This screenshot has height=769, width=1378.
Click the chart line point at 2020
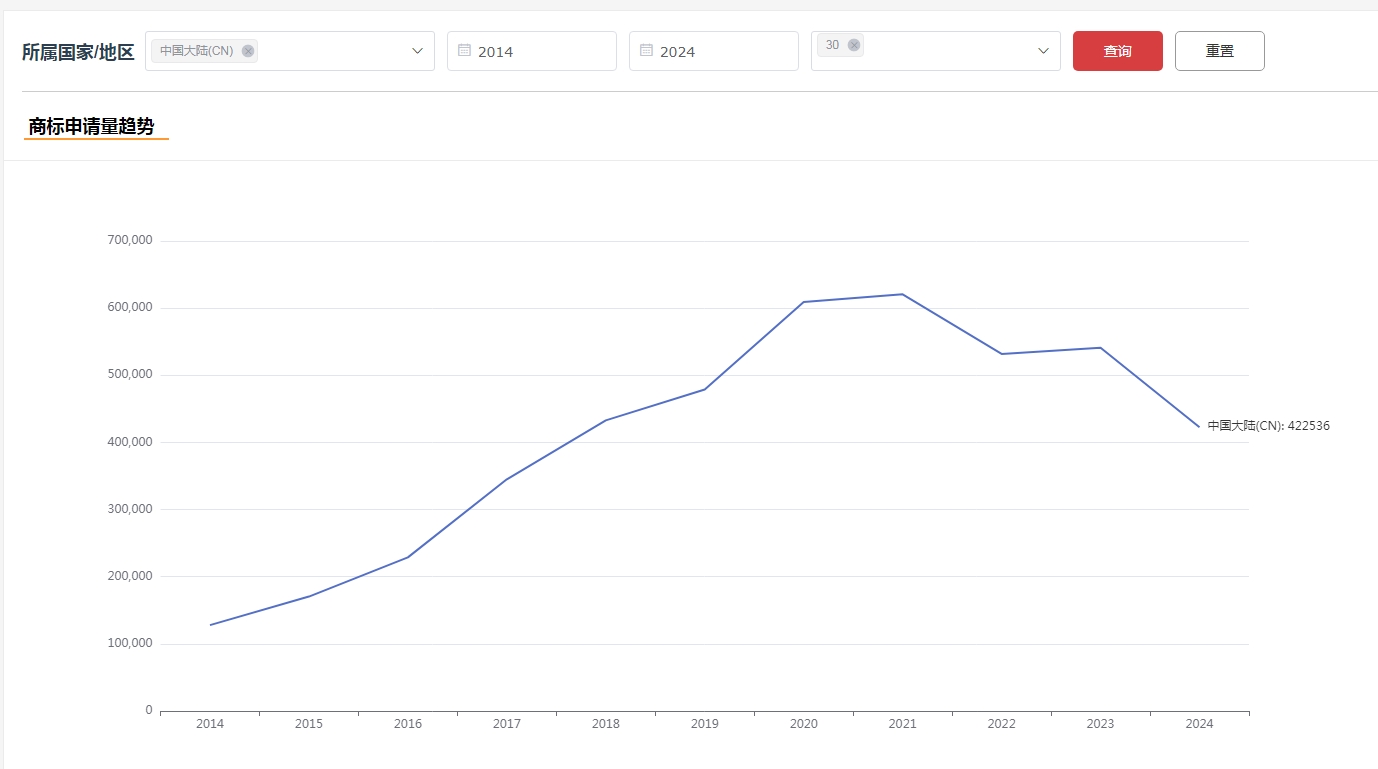tap(803, 302)
